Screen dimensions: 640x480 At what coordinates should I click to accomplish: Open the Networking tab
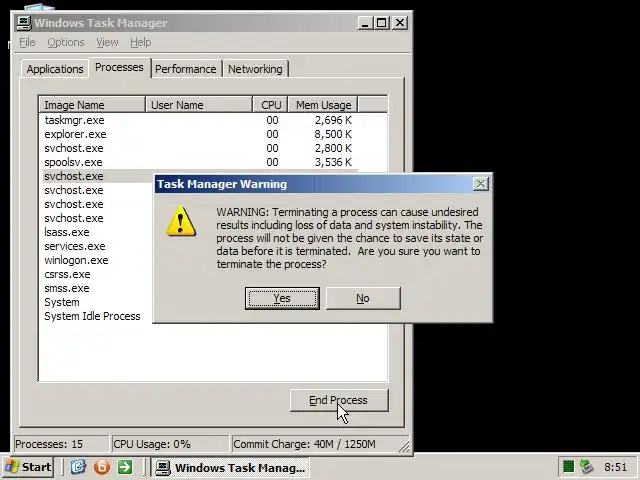click(255, 69)
